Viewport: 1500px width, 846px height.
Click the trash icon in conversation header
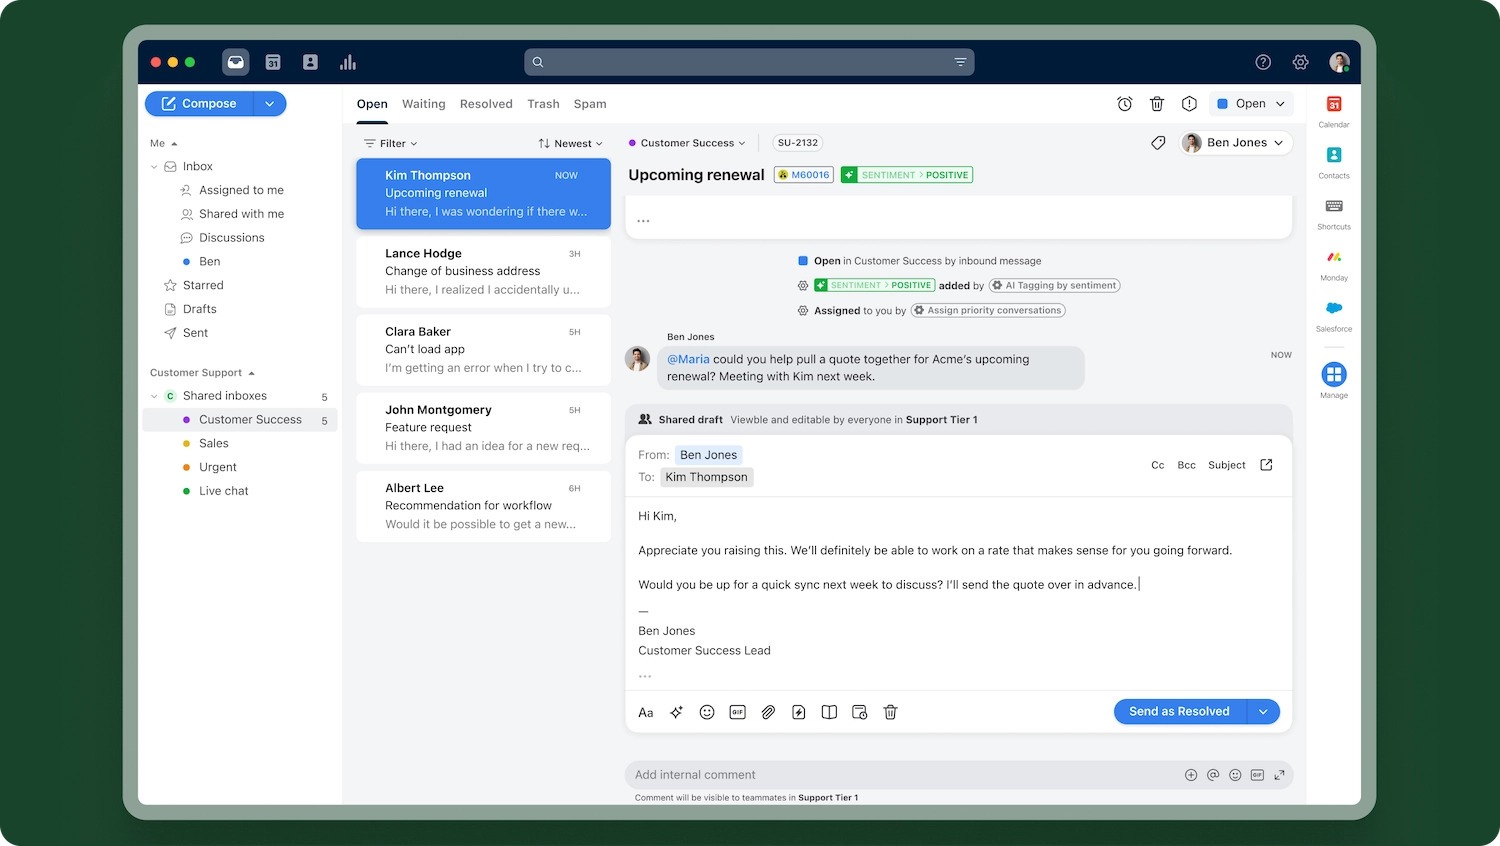pyautogui.click(x=1157, y=104)
